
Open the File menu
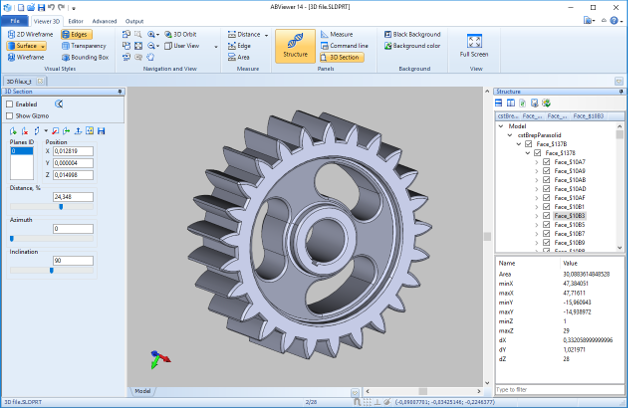[x=15, y=20]
